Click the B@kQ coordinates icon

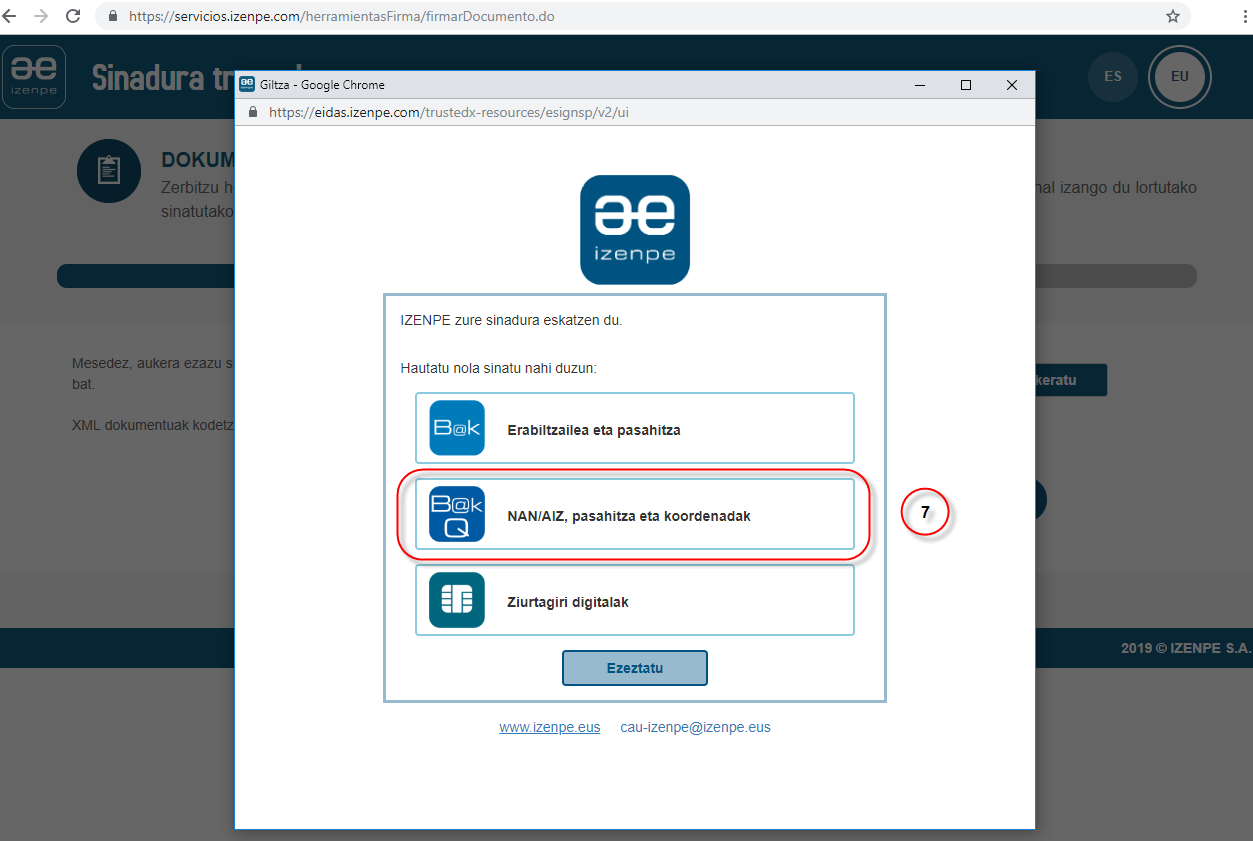pos(456,514)
